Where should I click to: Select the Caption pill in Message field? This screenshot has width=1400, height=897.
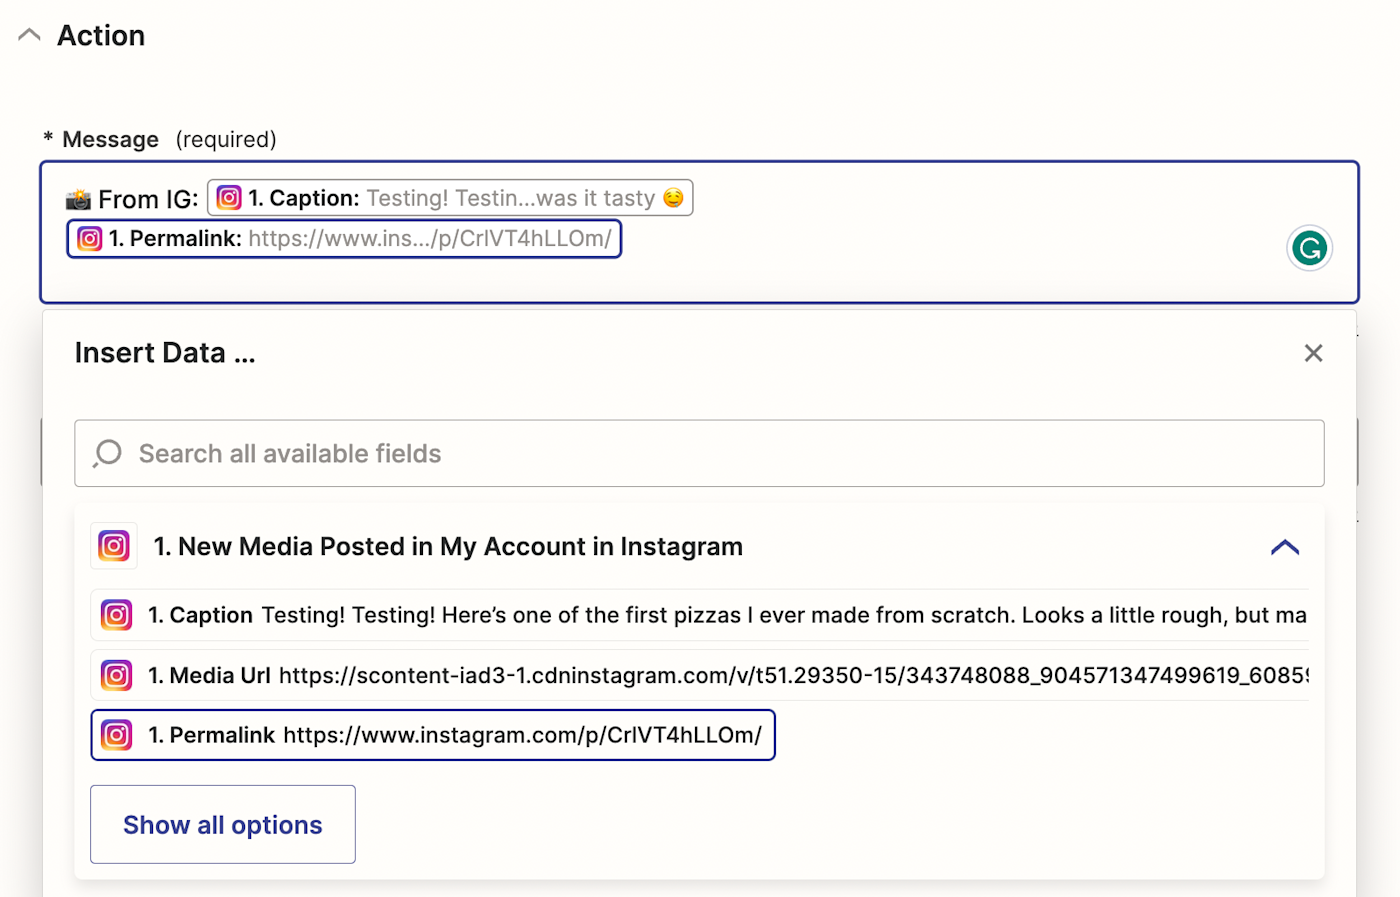(450, 198)
